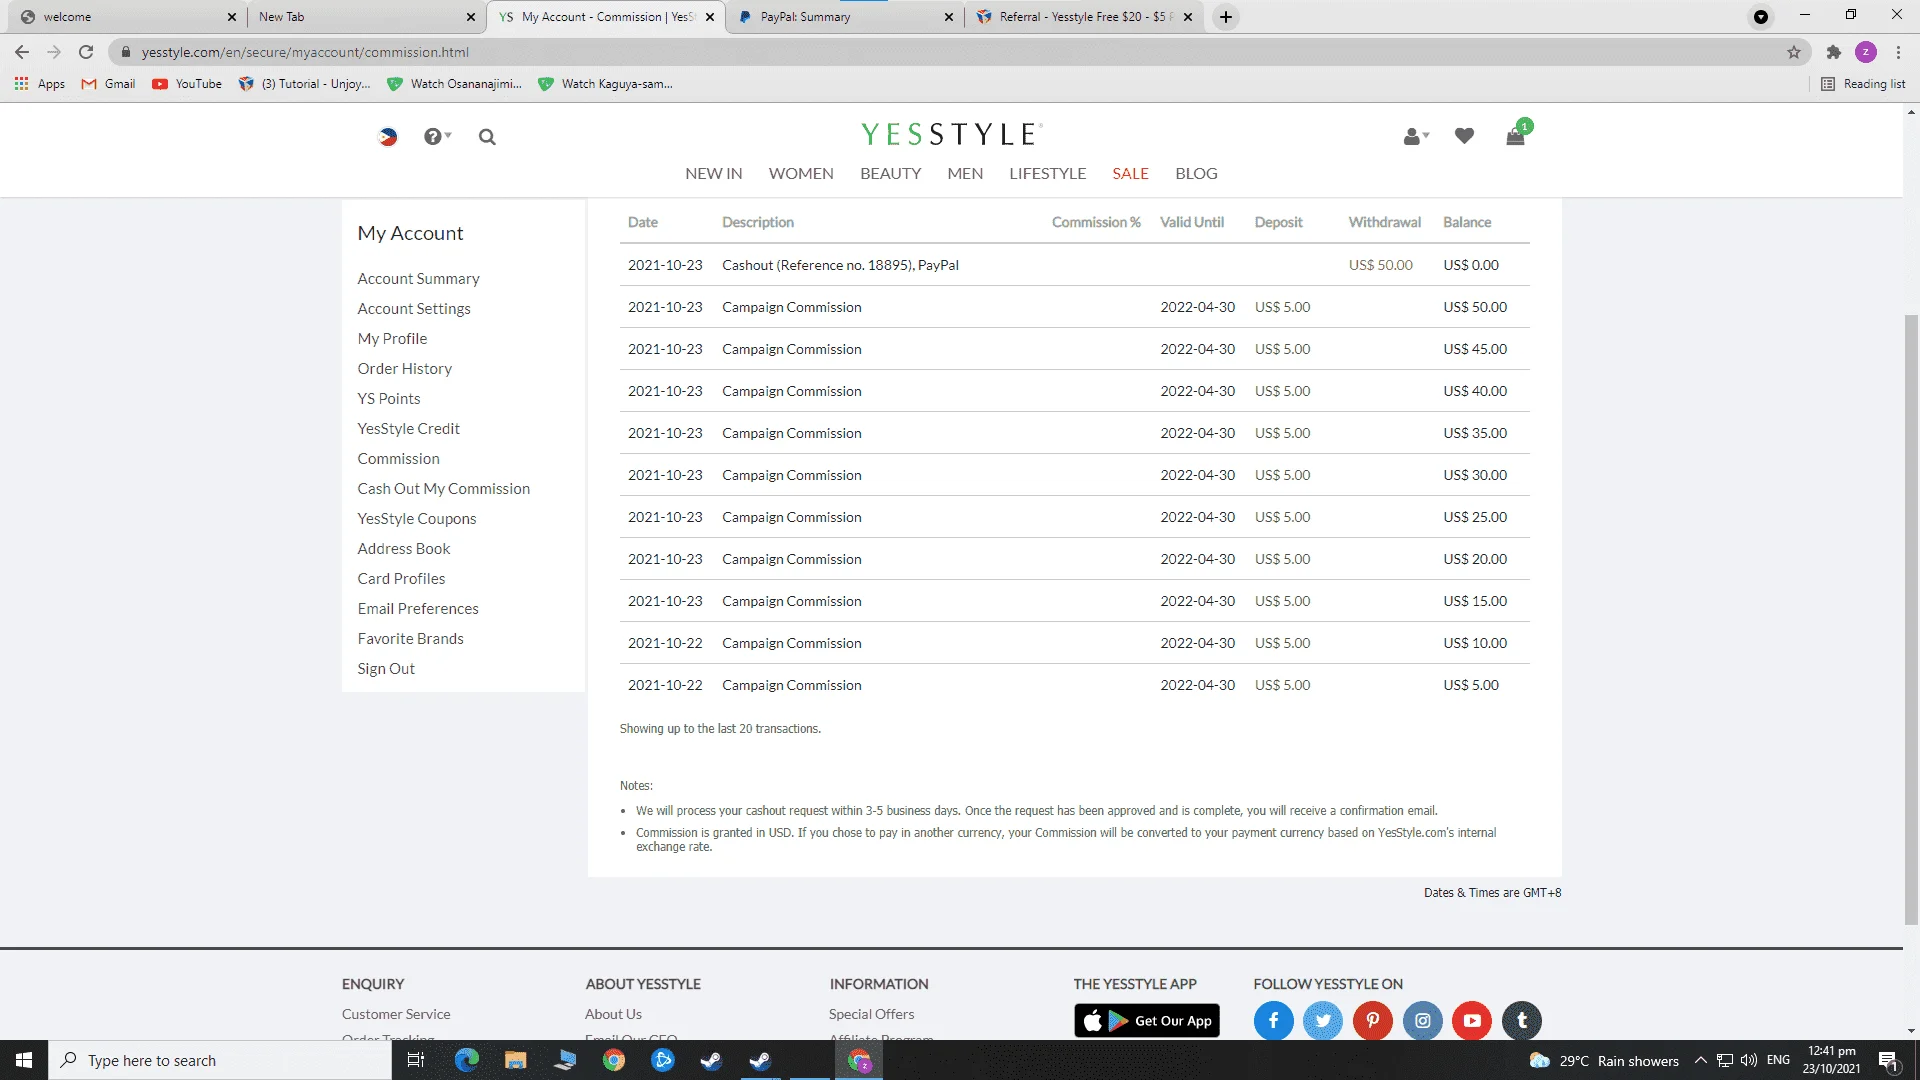This screenshot has width=1920, height=1080.
Task: Click the page vertical scrollbar
Action: (x=1911, y=620)
